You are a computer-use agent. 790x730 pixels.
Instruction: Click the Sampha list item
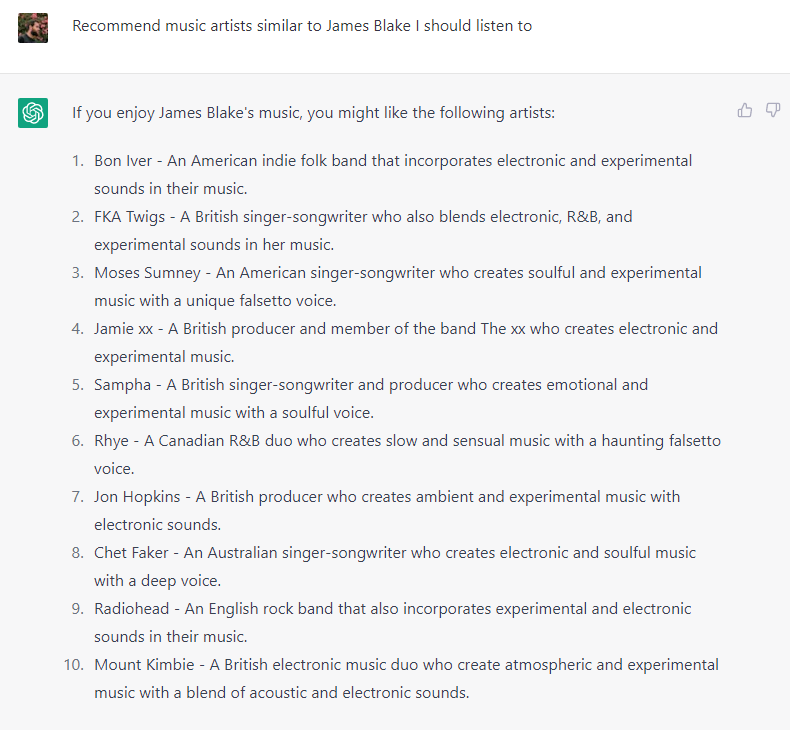[371, 398]
